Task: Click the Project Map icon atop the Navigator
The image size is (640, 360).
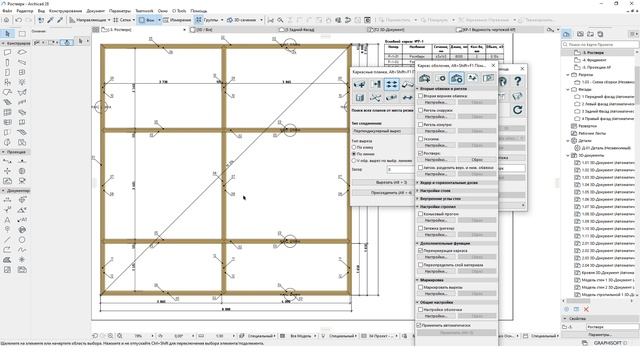Action: 566,34
